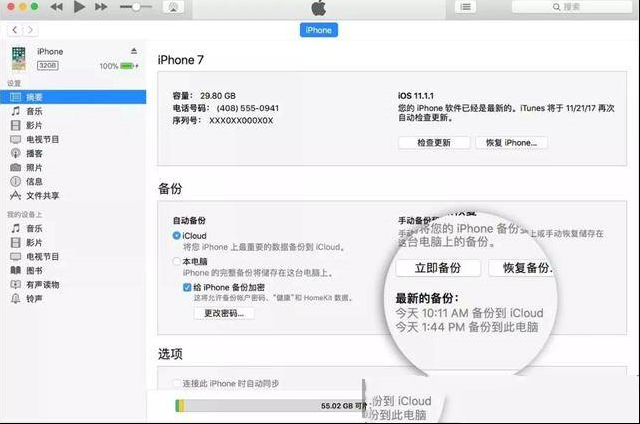Open 有声读物 in the sidebar
The height and width of the screenshot is (424, 640).
[73, 284]
